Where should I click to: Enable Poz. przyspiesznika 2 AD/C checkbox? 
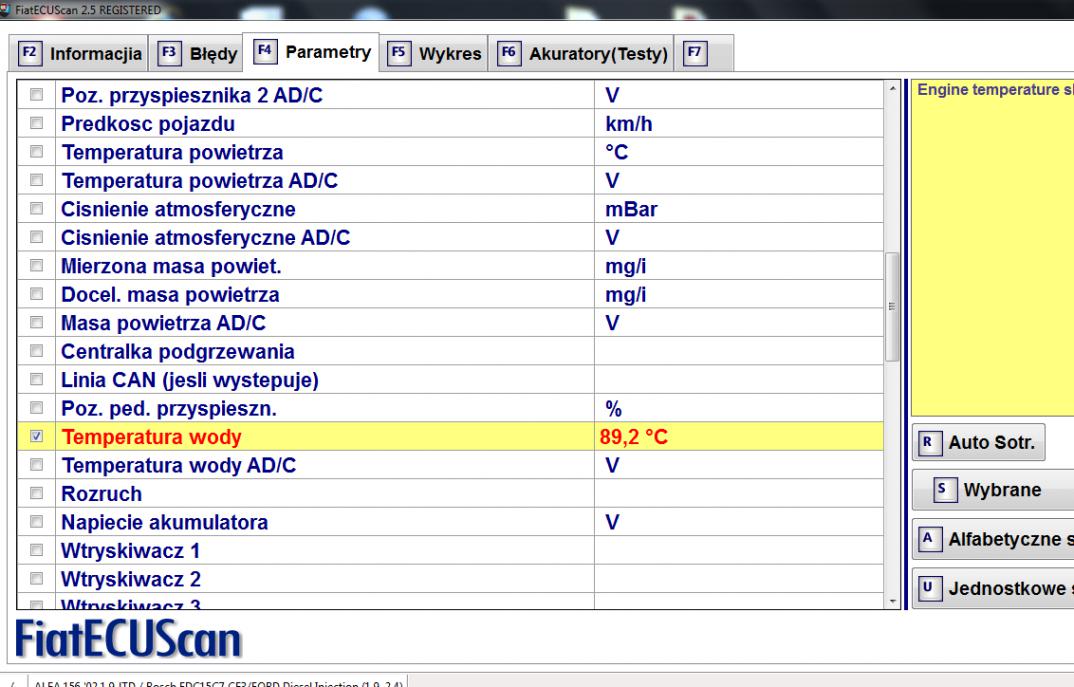pos(36,95)
